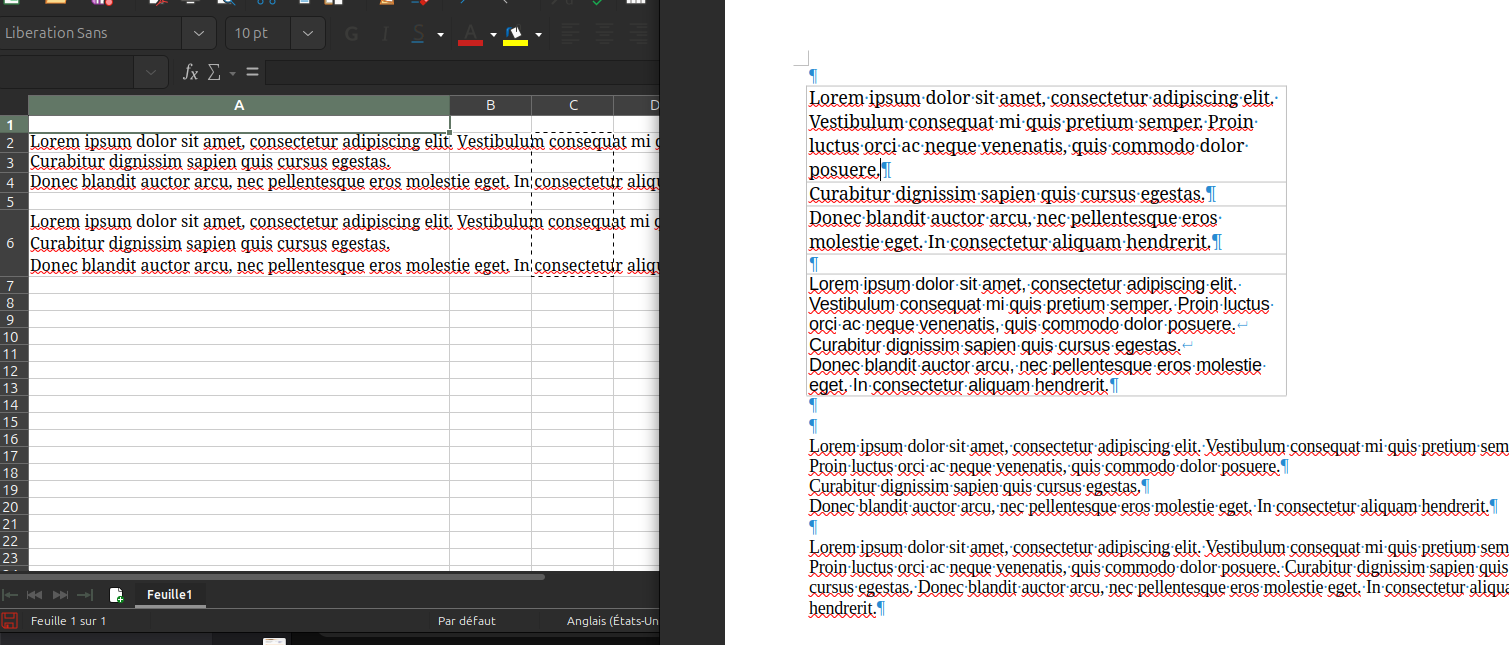Apply the red font color

(x=470, y=34)
